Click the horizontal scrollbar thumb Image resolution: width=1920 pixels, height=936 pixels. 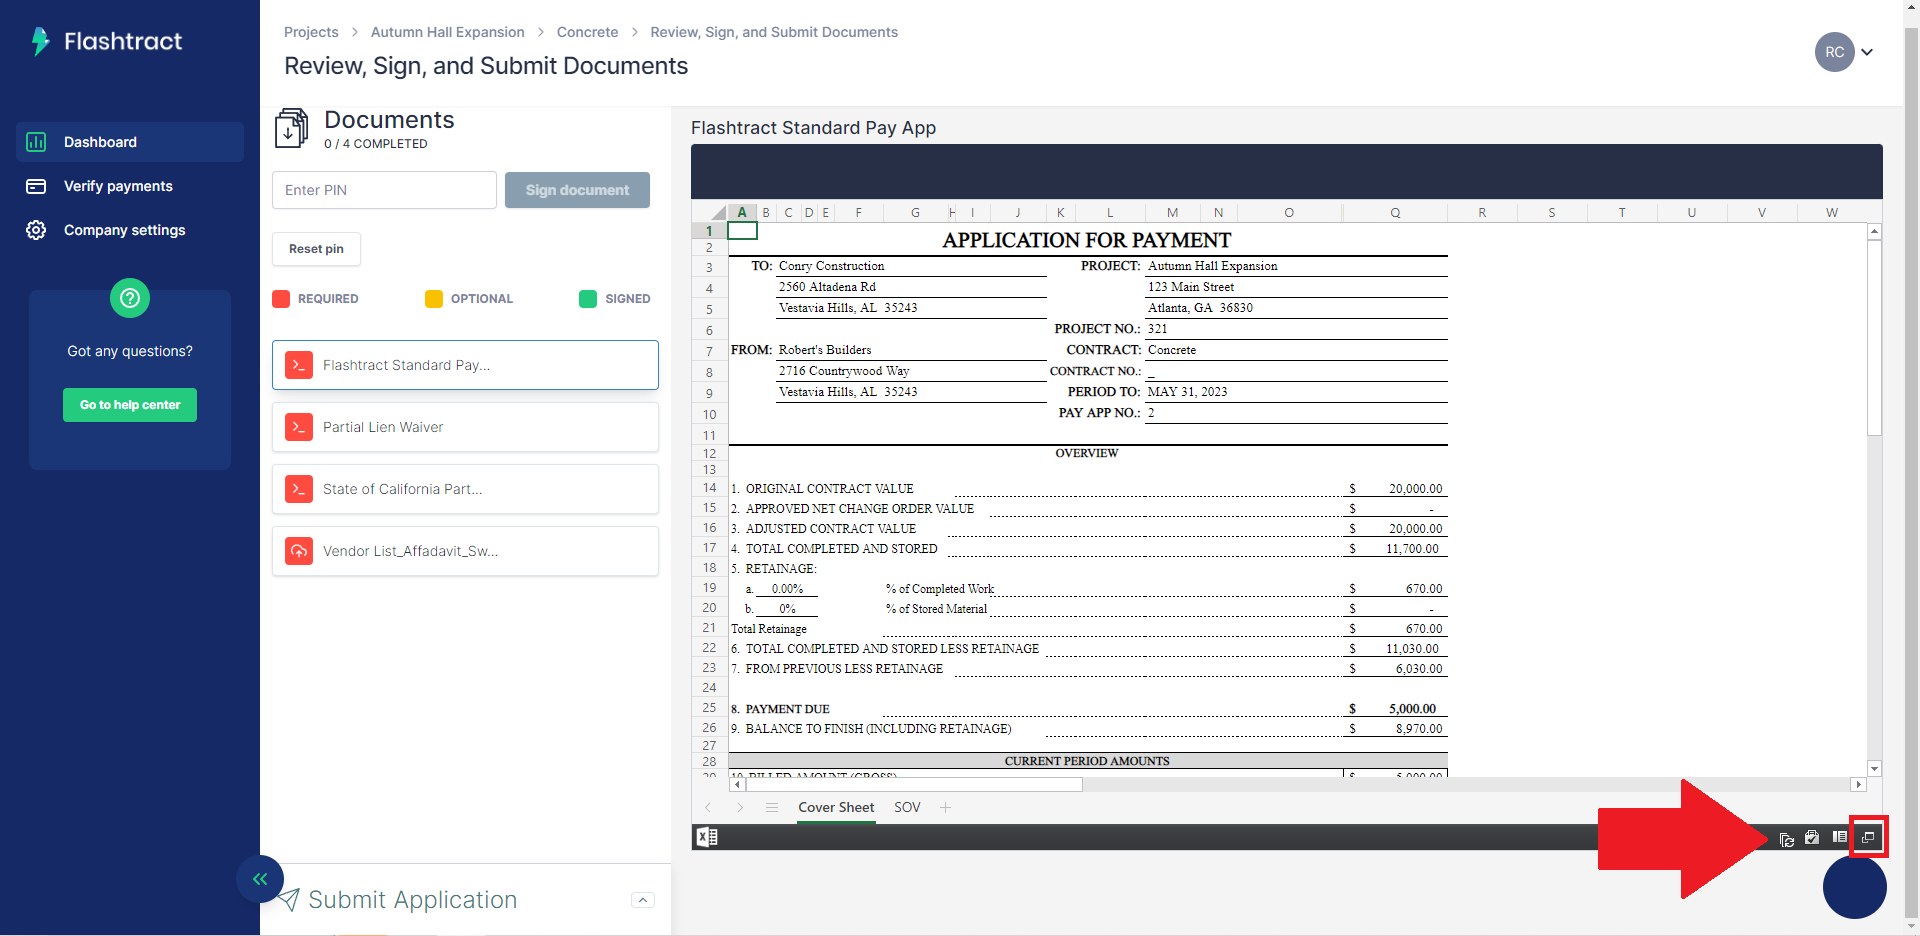(913, 785)
